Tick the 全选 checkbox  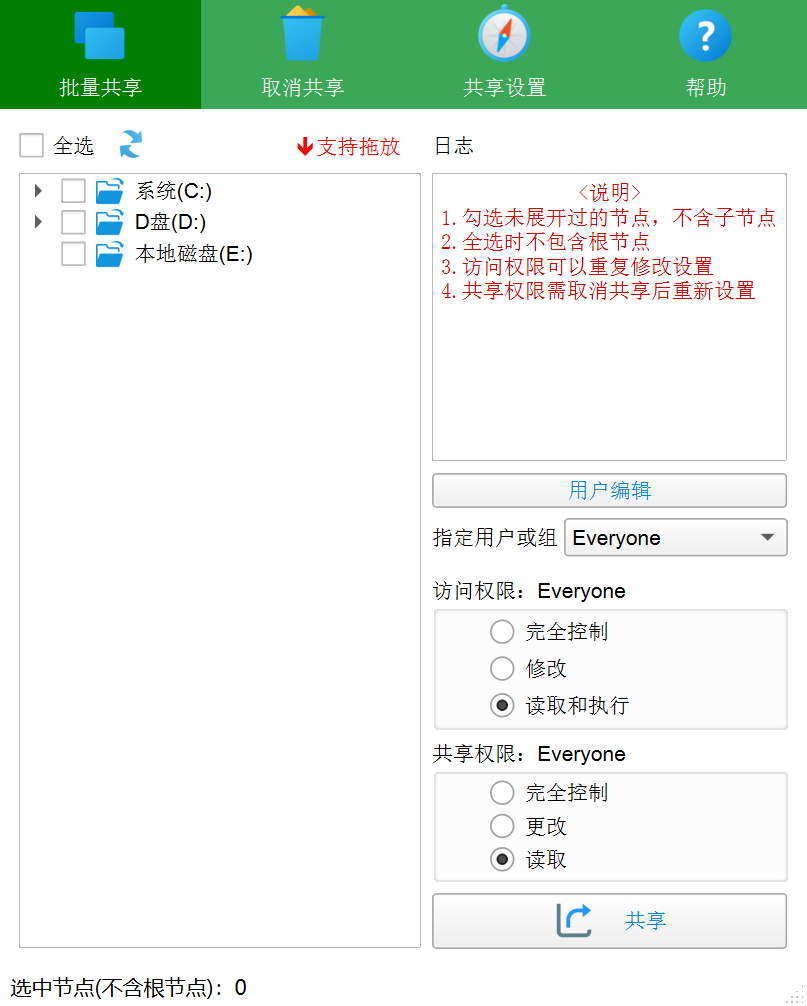31,146
